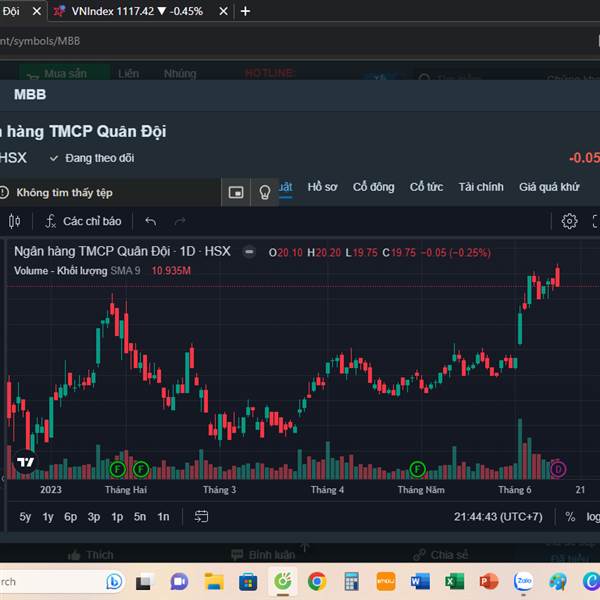The height and width of the screenshot is (600, 600).
Task: Select the 6p time range
Action: (70, 517)
